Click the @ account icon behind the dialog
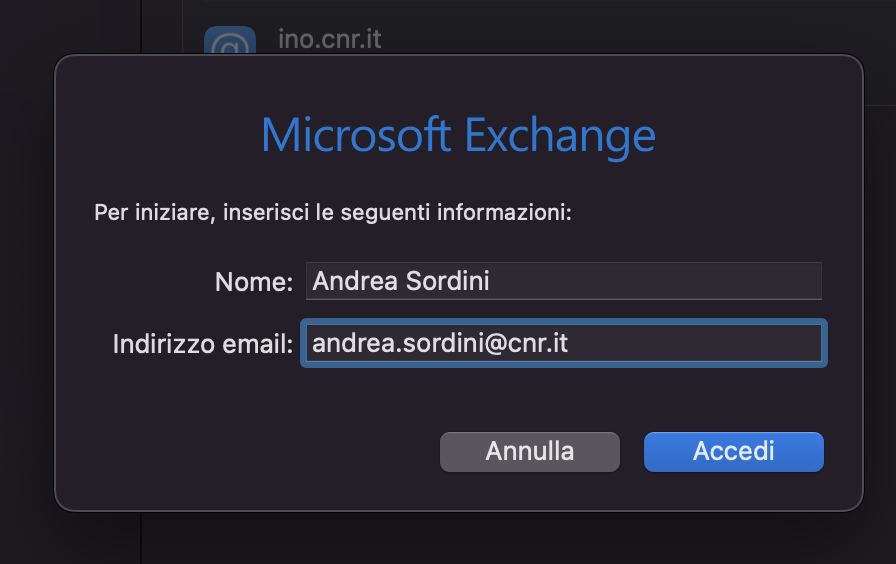This screenshot has width=896, height=564. click(x=230, y=41)
